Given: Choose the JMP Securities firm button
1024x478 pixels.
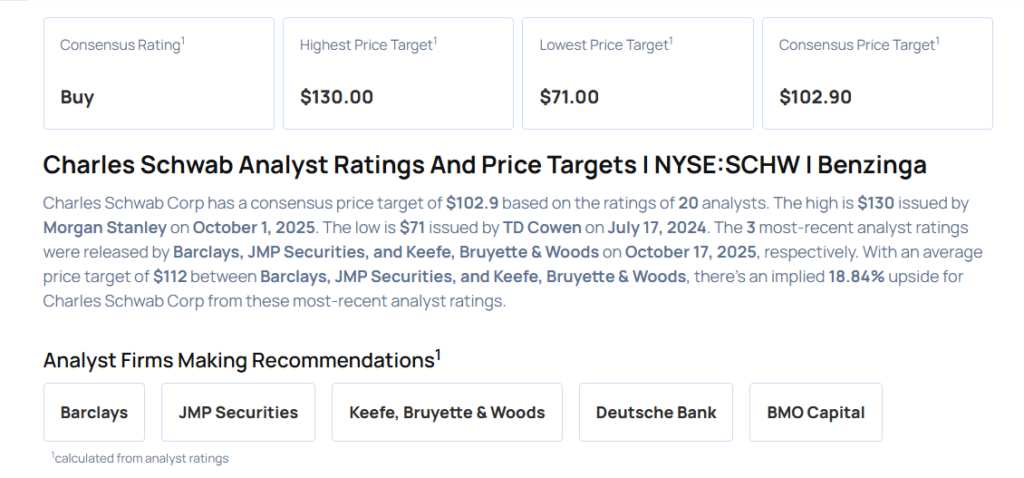Looking at the screenshot, I should click(x=238, y=412).
